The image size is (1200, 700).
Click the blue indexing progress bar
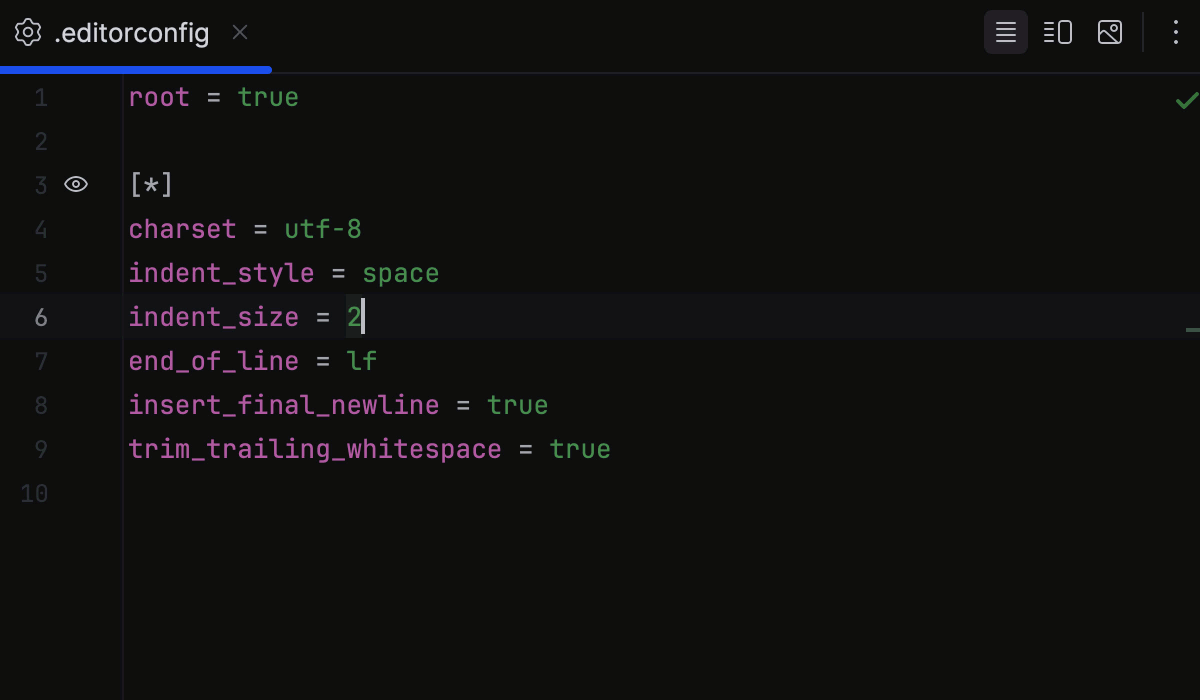tap(135, 69)
